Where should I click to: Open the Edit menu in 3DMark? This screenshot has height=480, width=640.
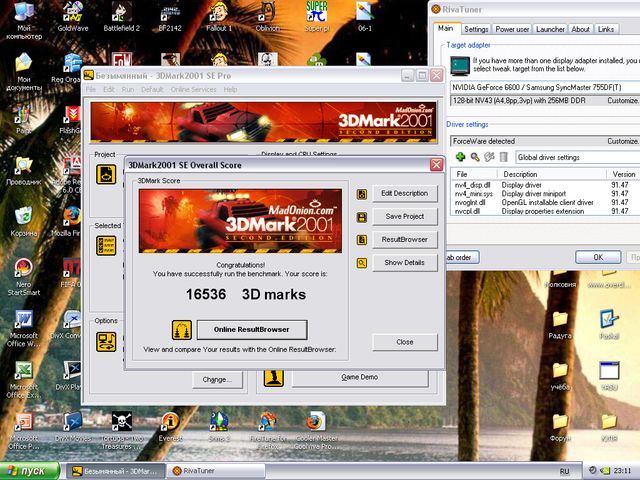tap(109, 89)
